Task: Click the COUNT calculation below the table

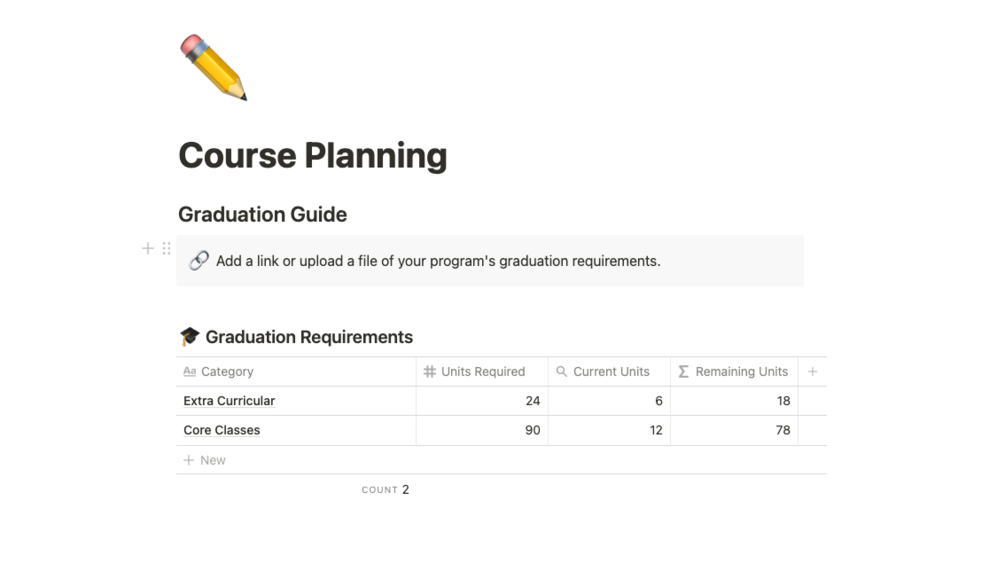Action: [x=386, y=490]
